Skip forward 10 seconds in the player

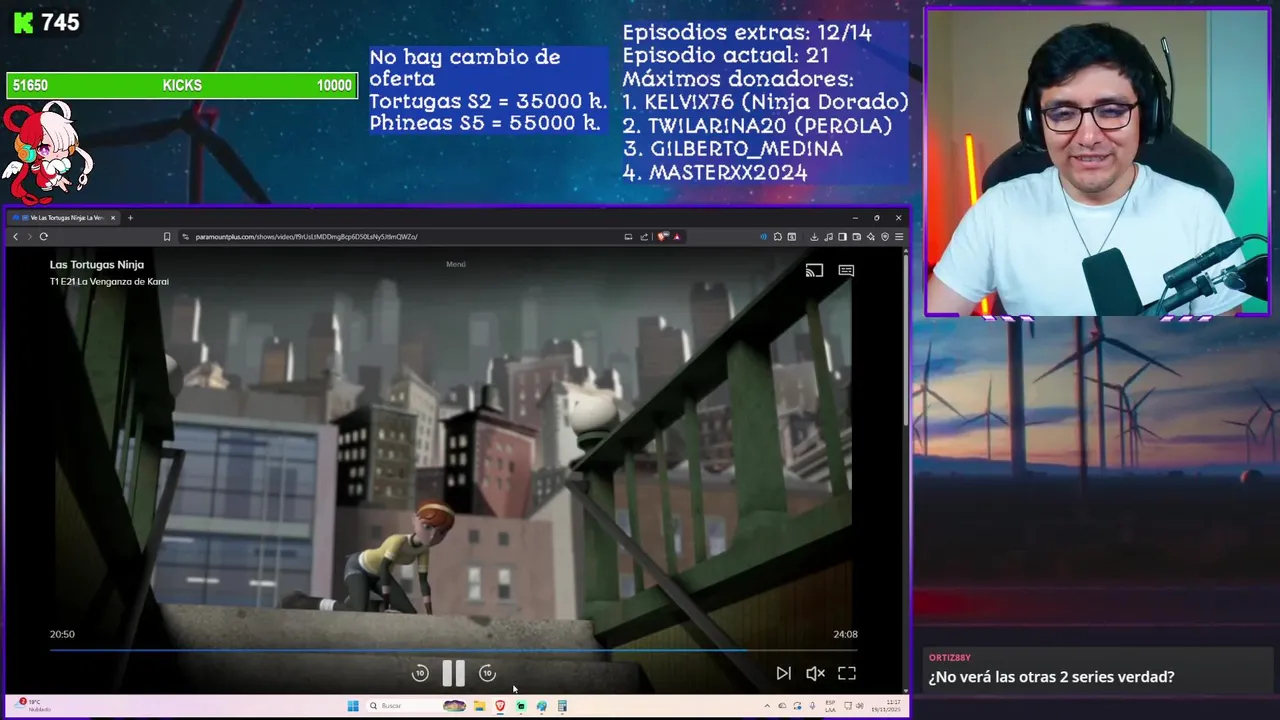pos(487,674)
